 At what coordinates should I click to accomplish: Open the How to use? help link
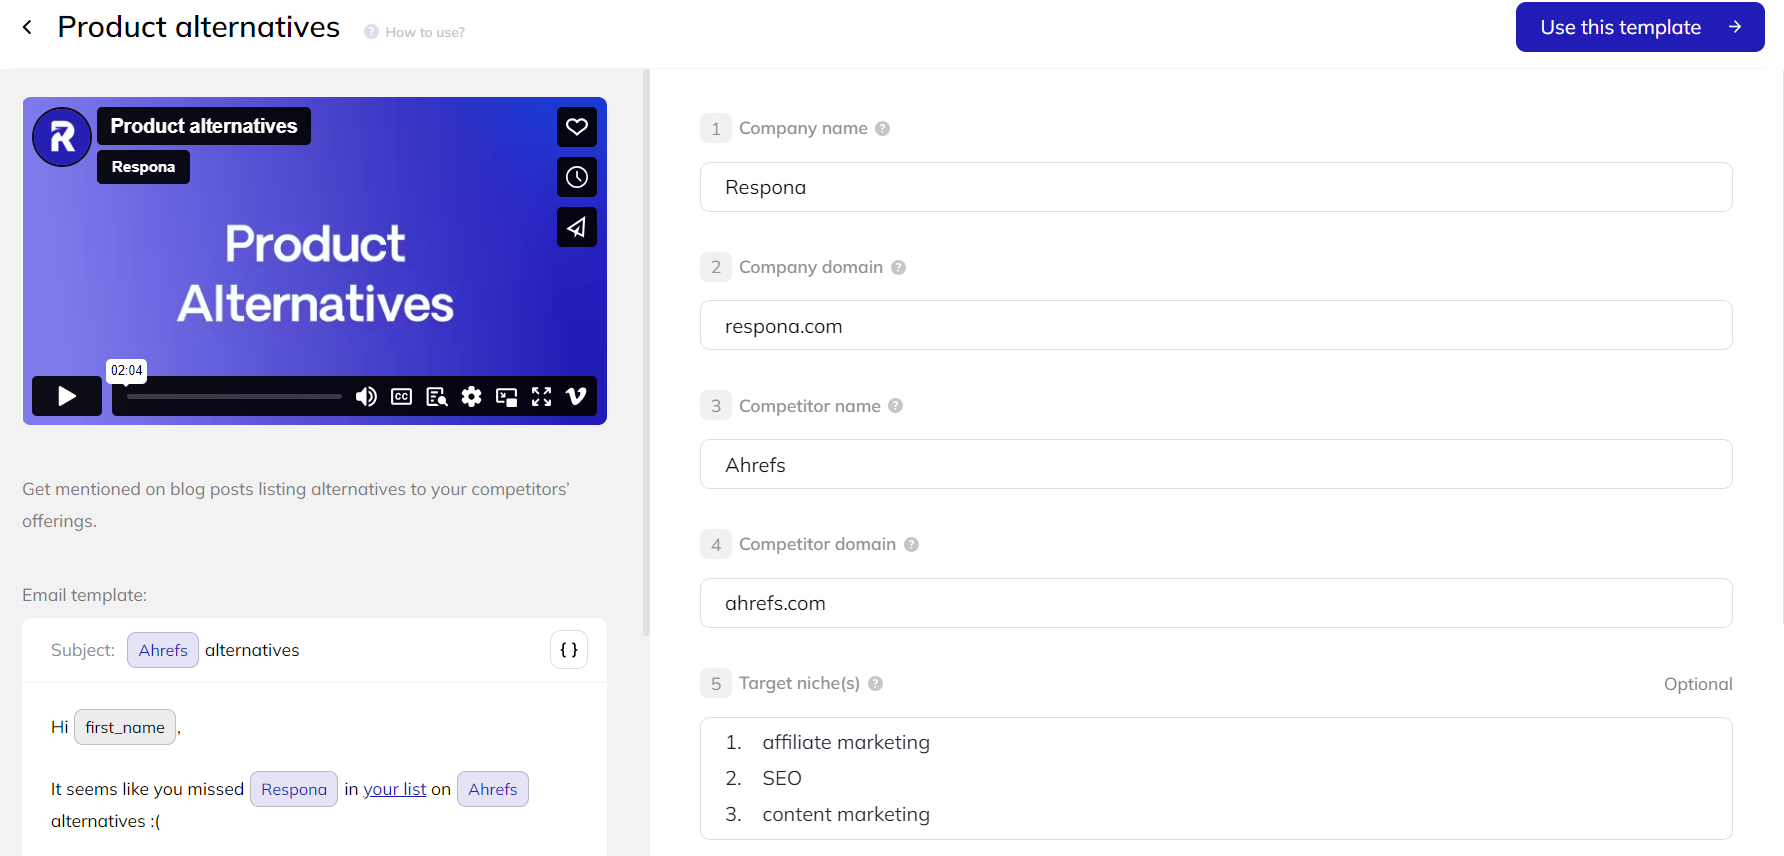tap(415, 32)
